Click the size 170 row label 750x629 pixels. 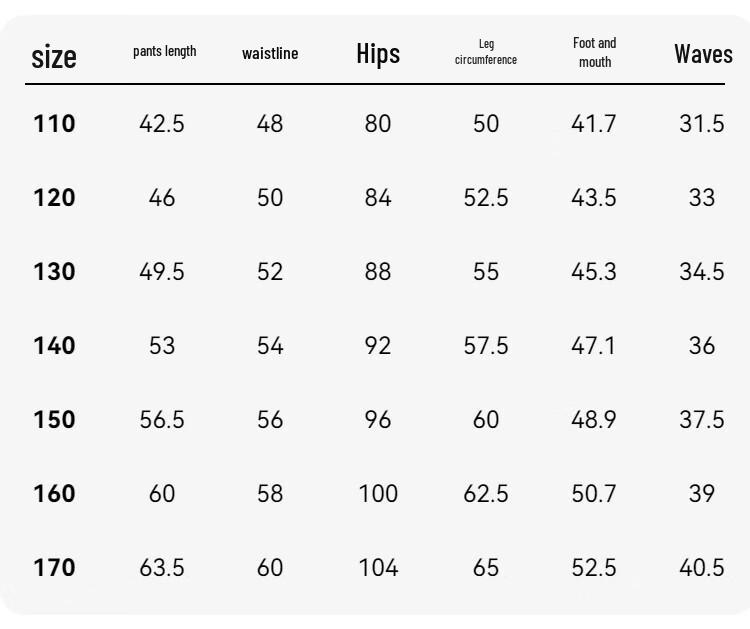click(x=54, y=567)
